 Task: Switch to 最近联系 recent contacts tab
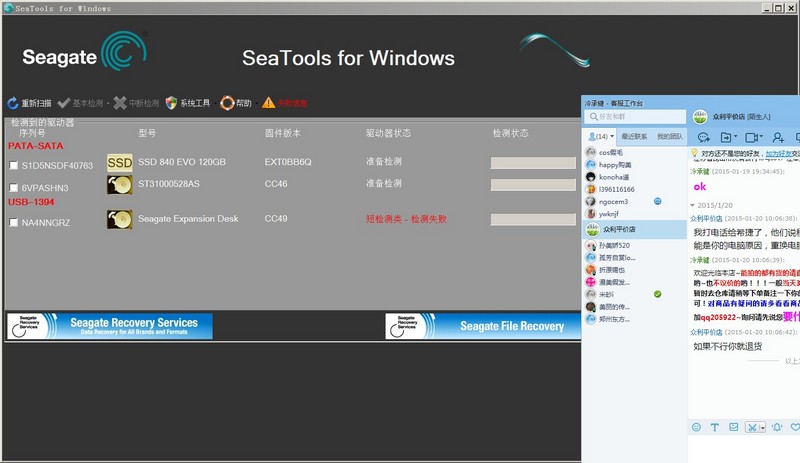pyautogui.click(x=634, y=137)
